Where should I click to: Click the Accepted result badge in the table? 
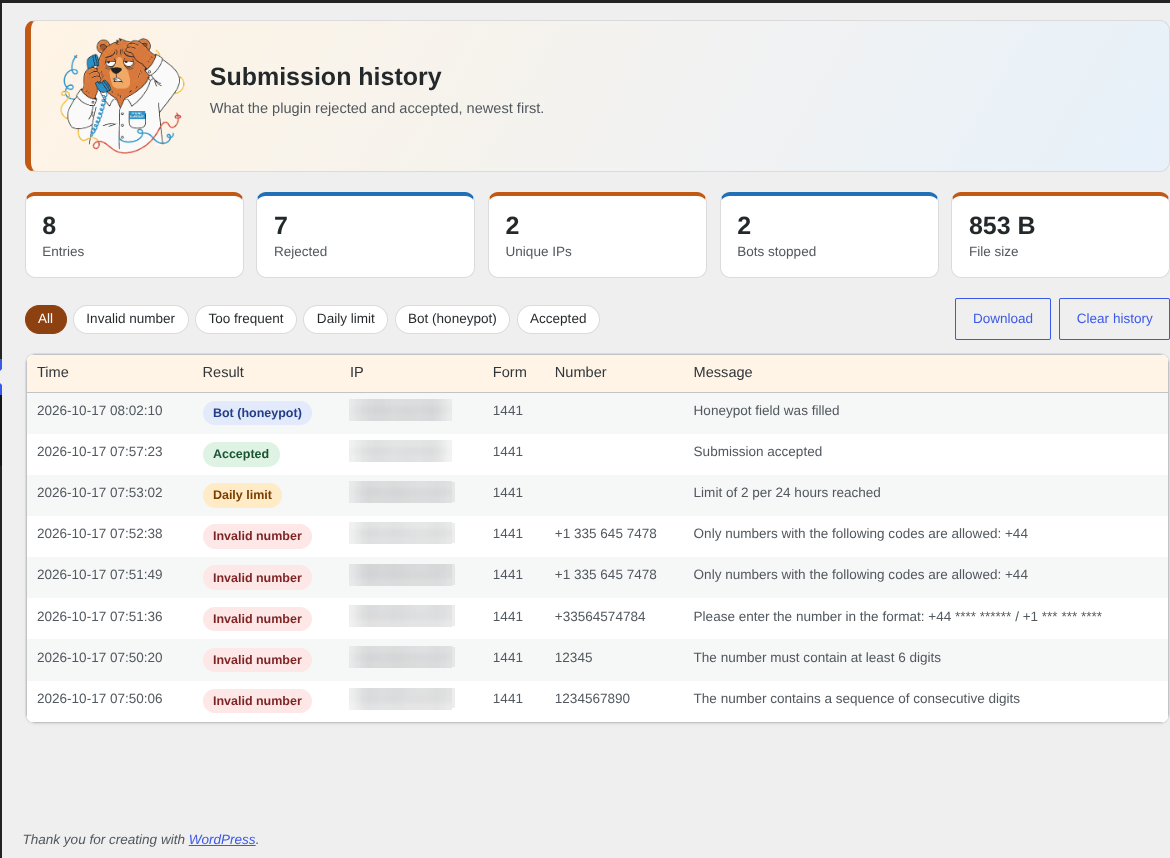(x=241, y=454)
